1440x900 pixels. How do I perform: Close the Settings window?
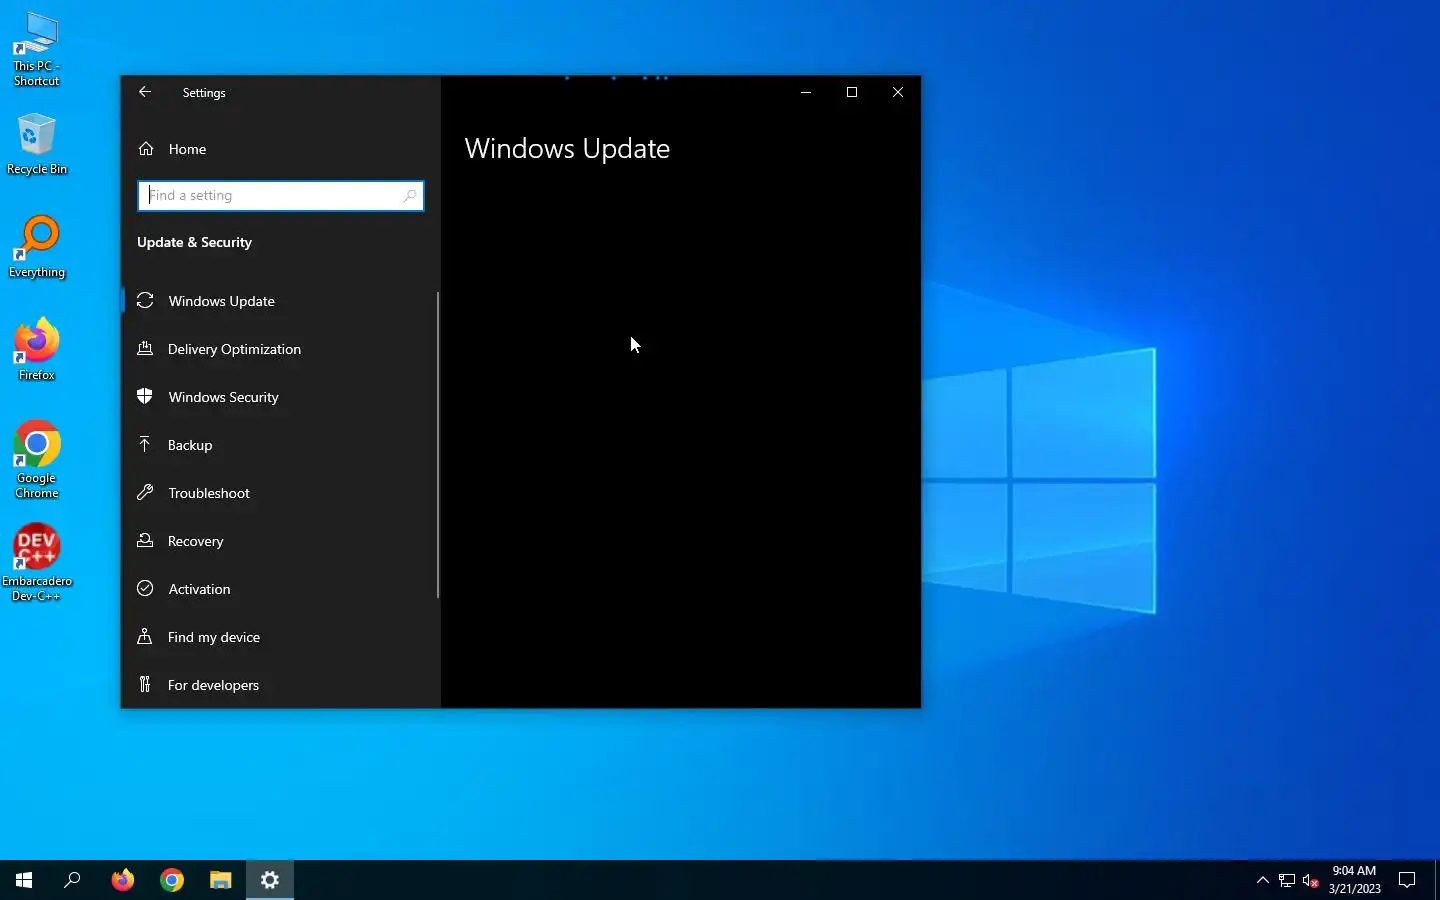click(898, 92)
